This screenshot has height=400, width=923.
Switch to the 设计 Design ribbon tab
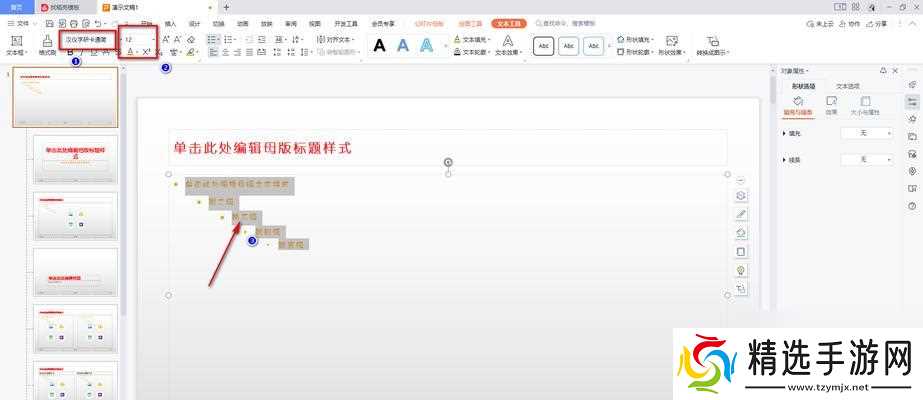click(195, 24)
